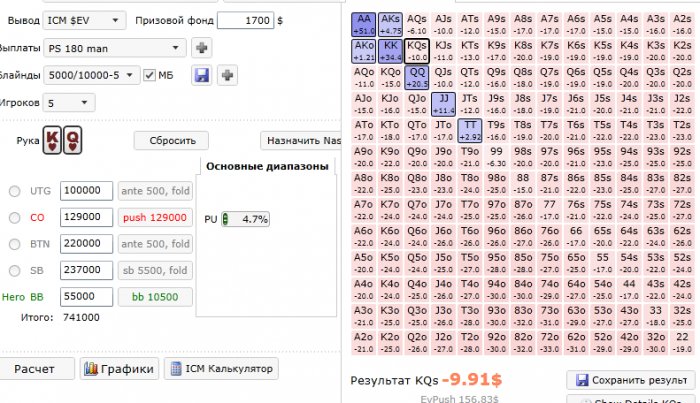Select the 88 cell in hand matrix
Viewport: 700px width, 403px height.
point(523,183)
